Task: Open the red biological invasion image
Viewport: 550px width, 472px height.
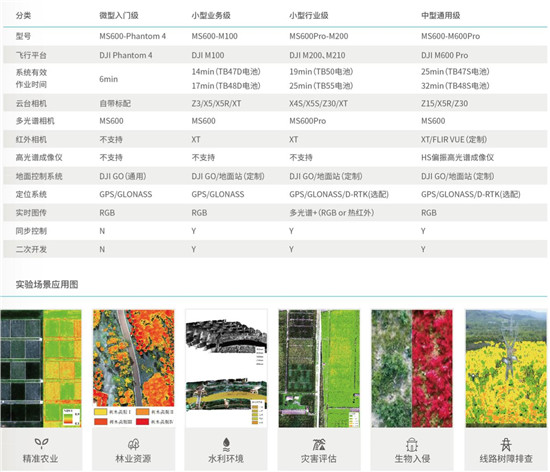Action: 412,368
